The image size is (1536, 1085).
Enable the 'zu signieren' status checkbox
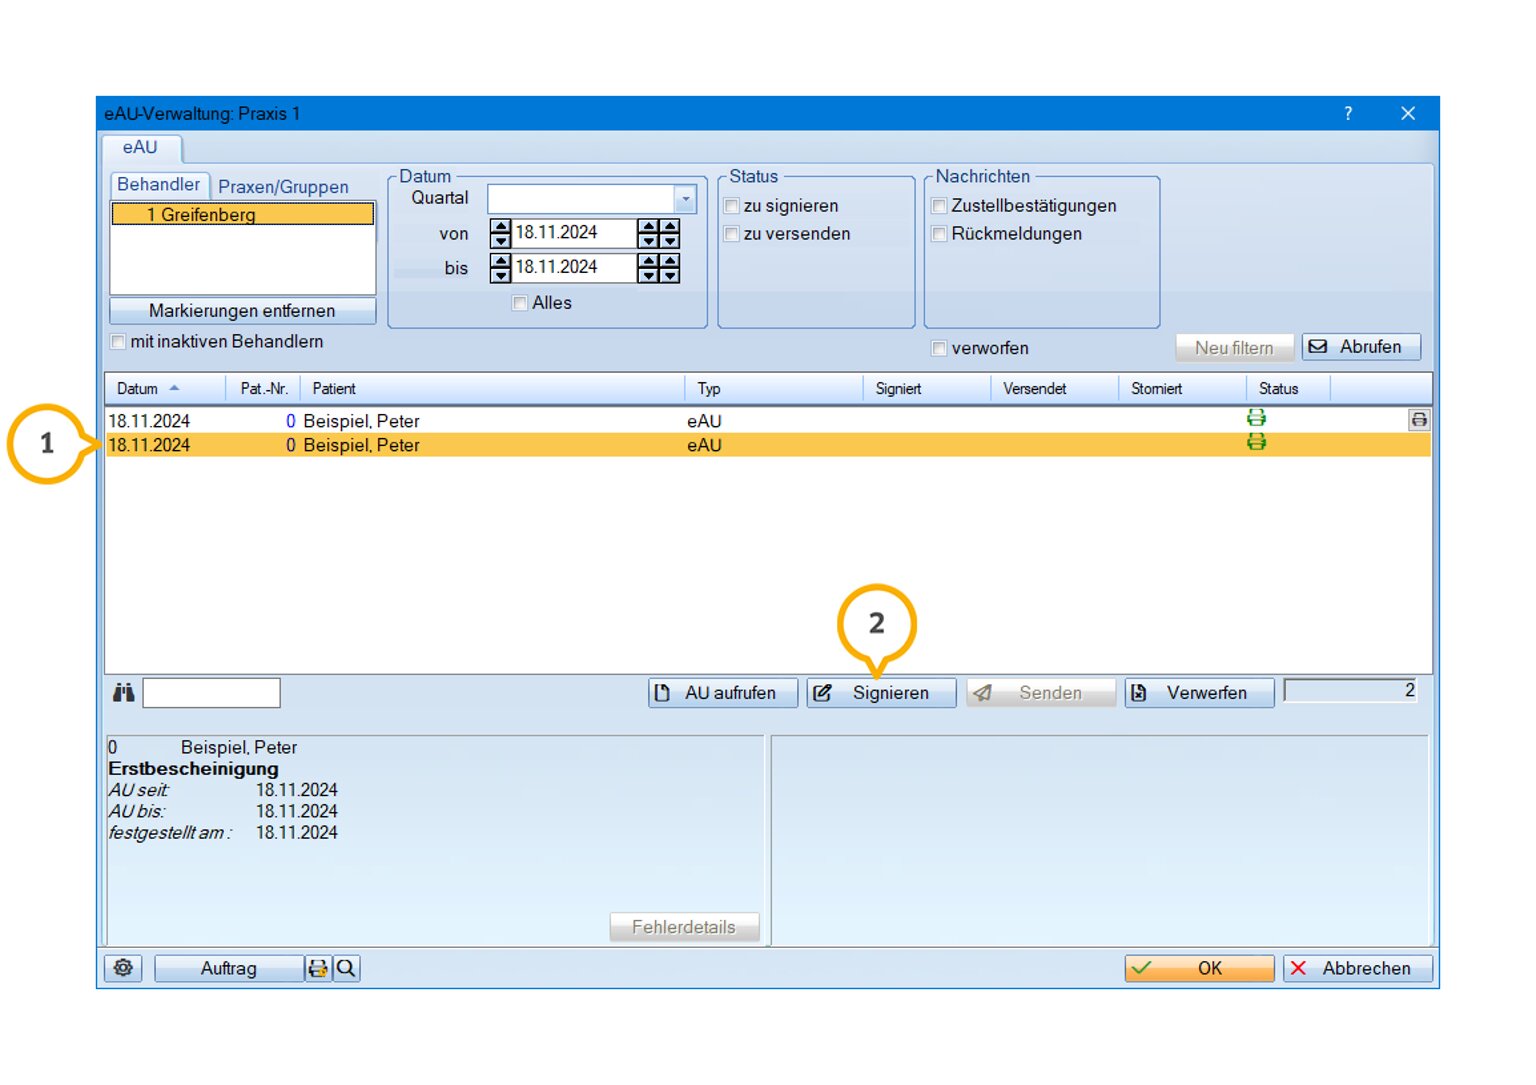732,206
